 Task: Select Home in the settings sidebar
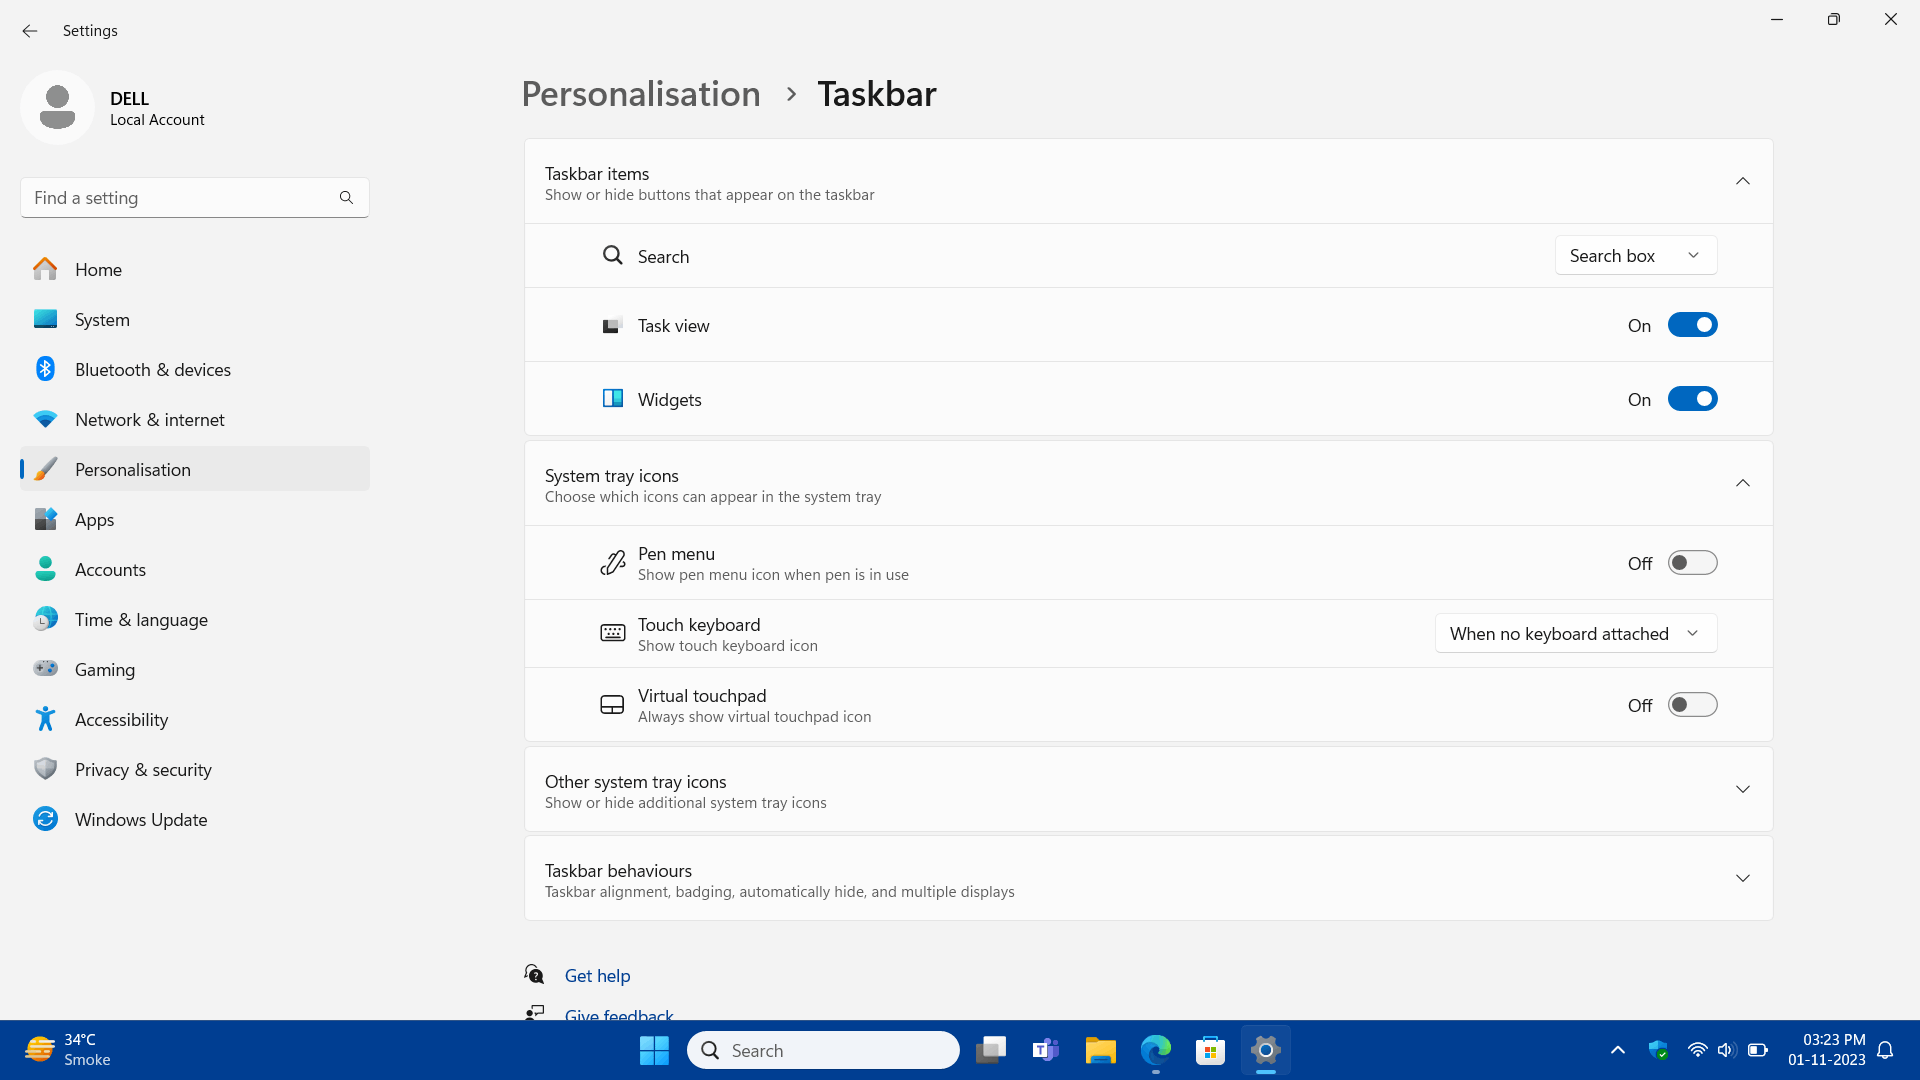(98, 268)
